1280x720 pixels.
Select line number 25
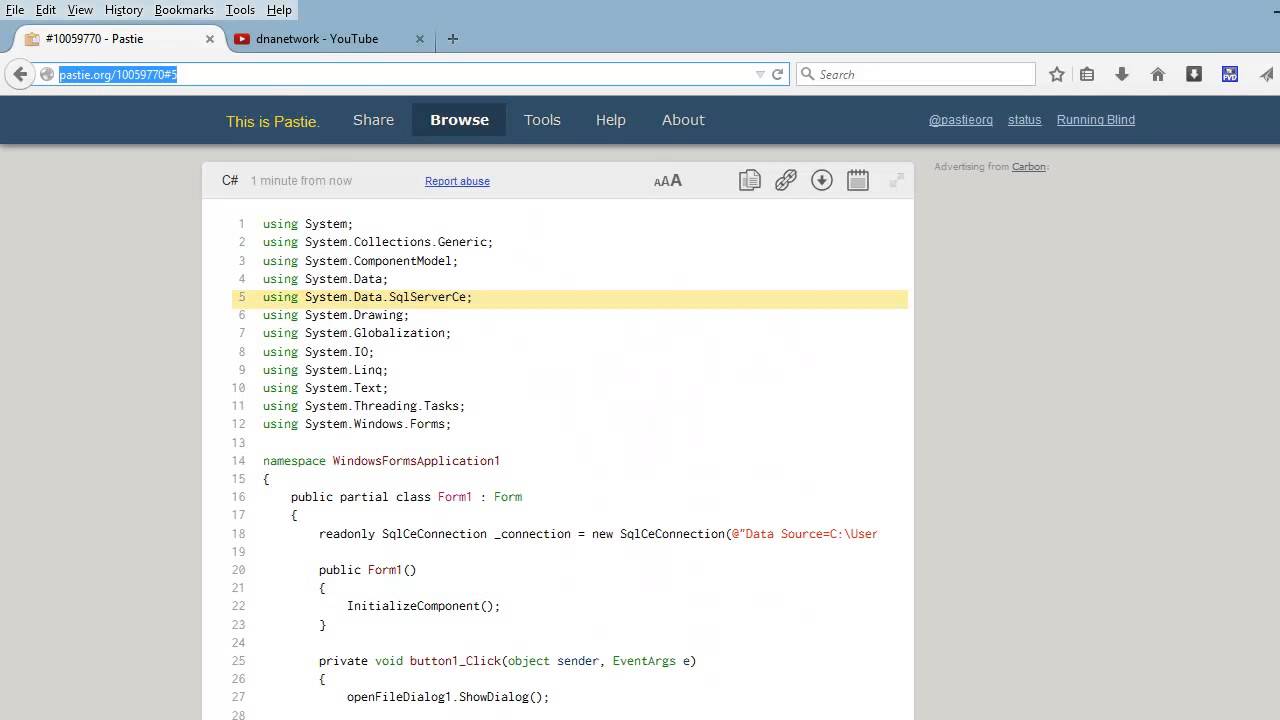(238, 661)
